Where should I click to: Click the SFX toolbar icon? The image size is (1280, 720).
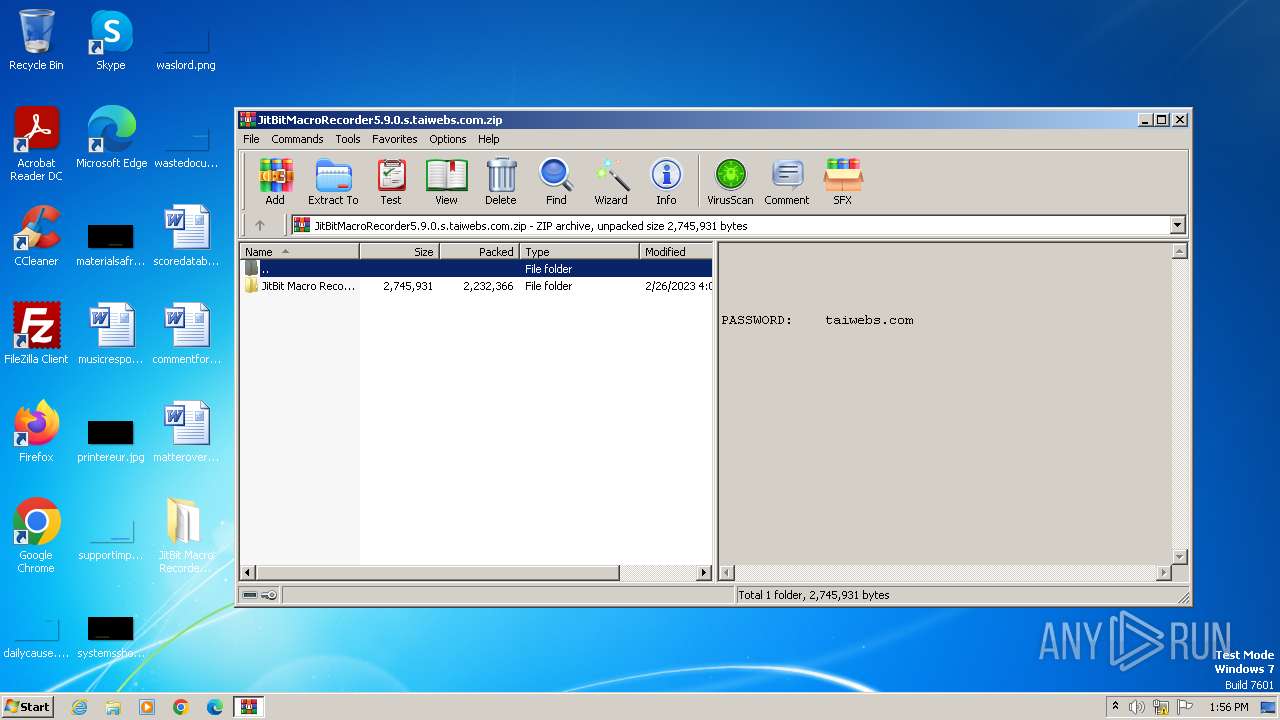click(843, 181)
